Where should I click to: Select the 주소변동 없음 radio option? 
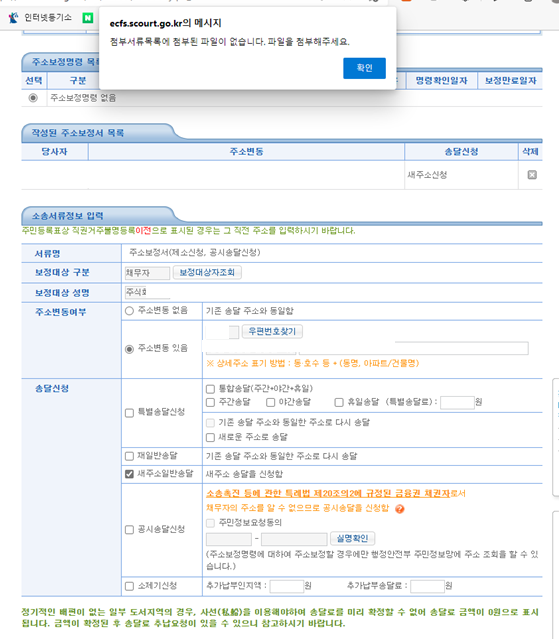tap(129, 311)
